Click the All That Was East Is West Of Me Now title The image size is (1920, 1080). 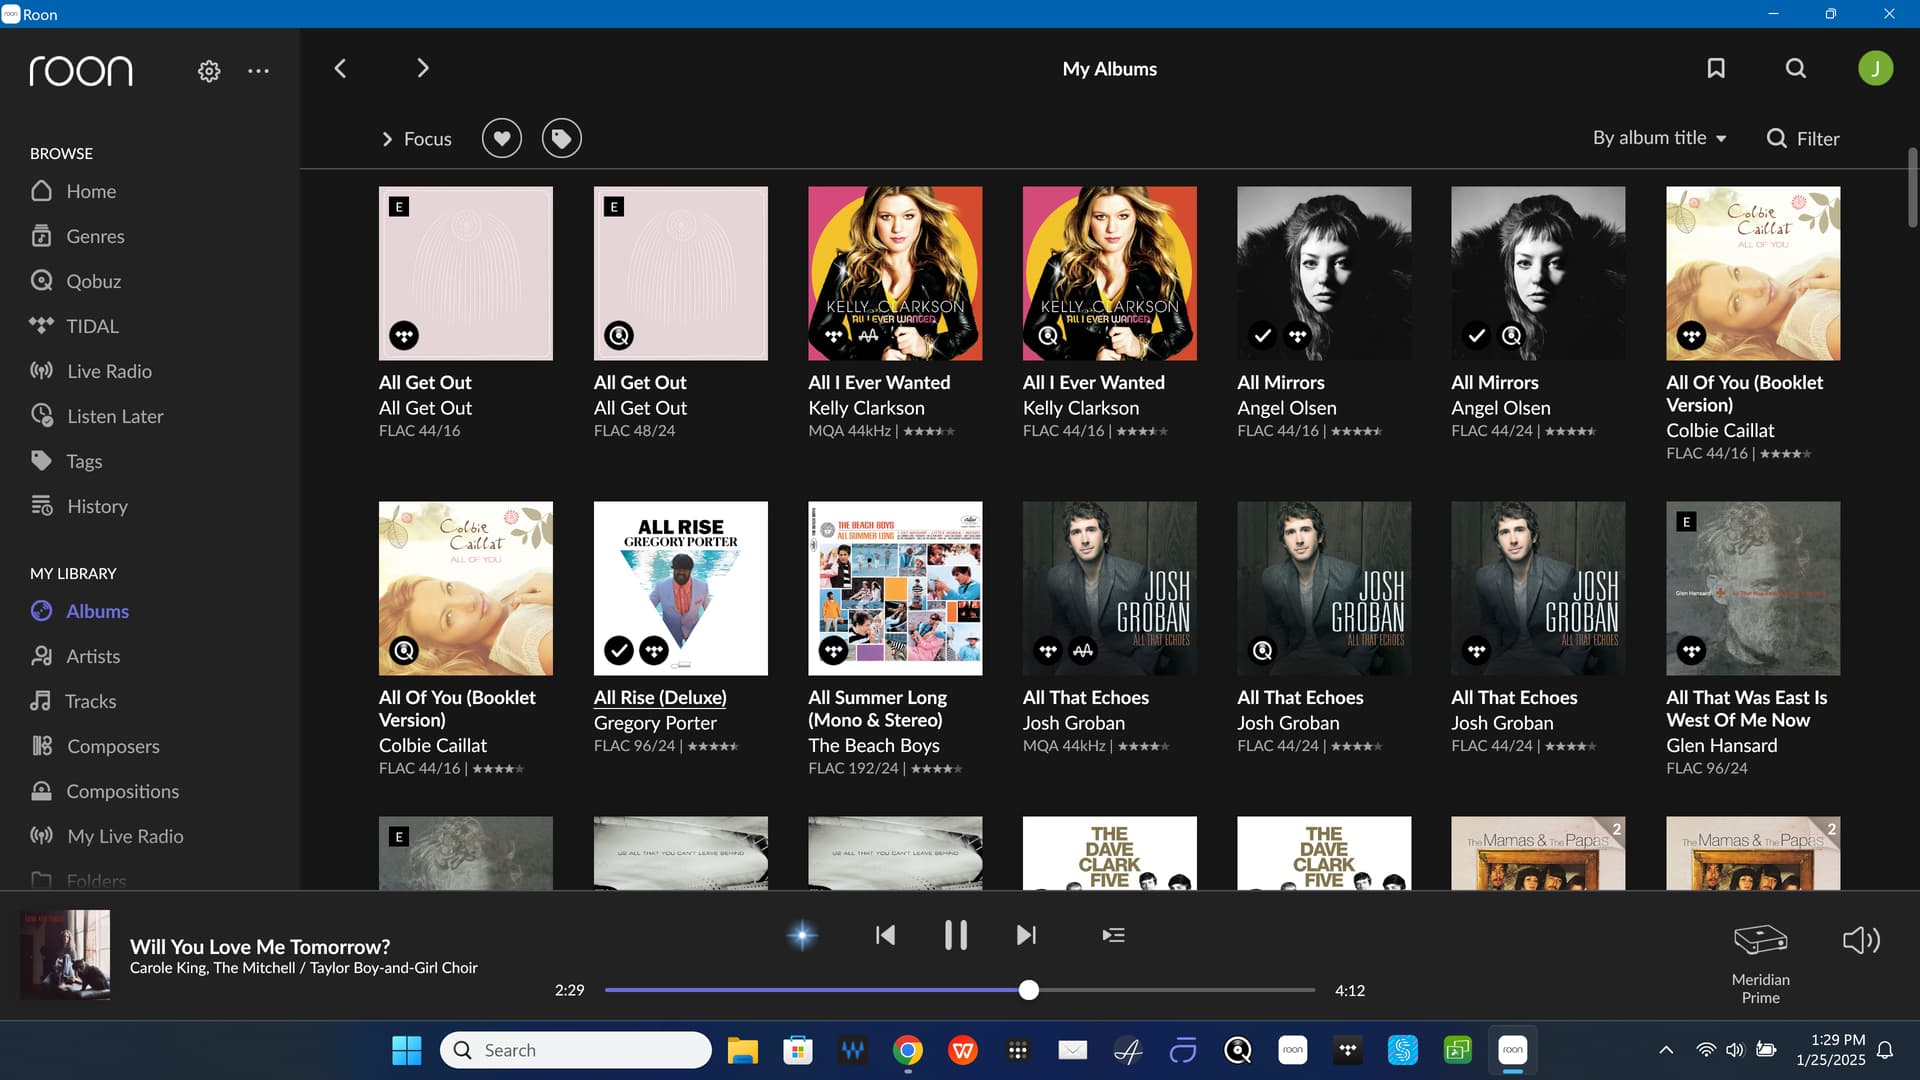1747,708
